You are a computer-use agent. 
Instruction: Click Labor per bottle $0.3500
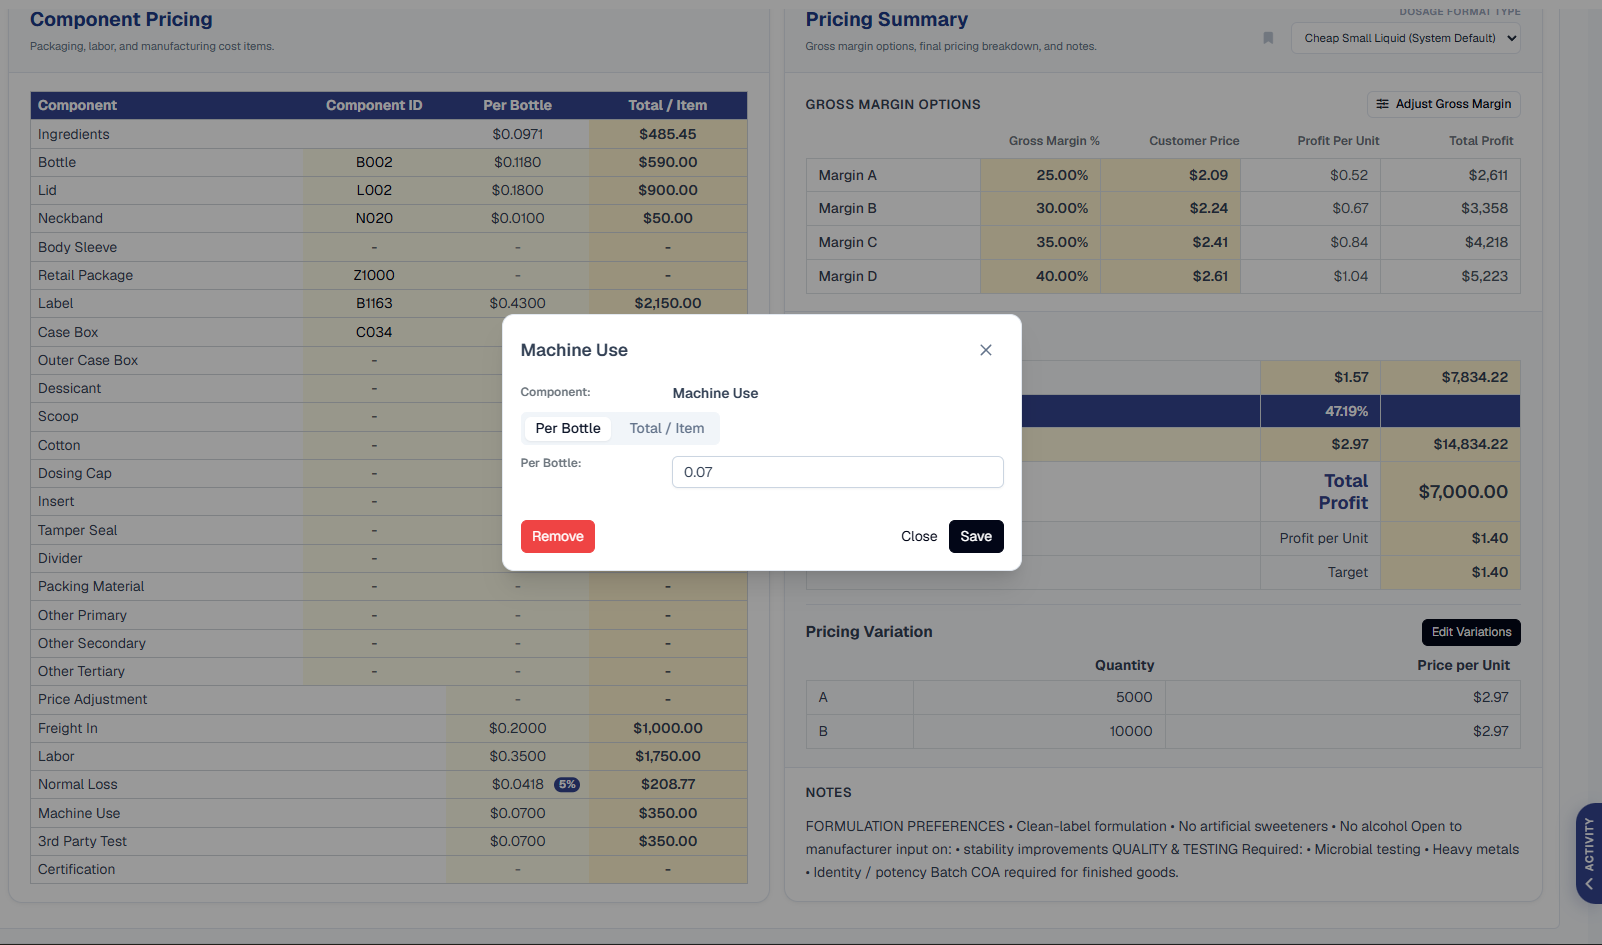point(518,756)
